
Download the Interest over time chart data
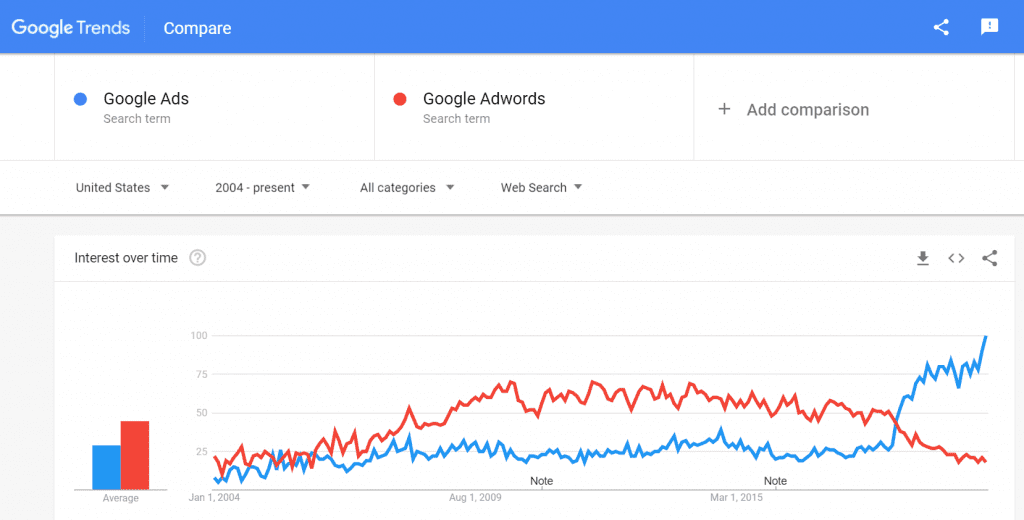click(x=923, y=258)
